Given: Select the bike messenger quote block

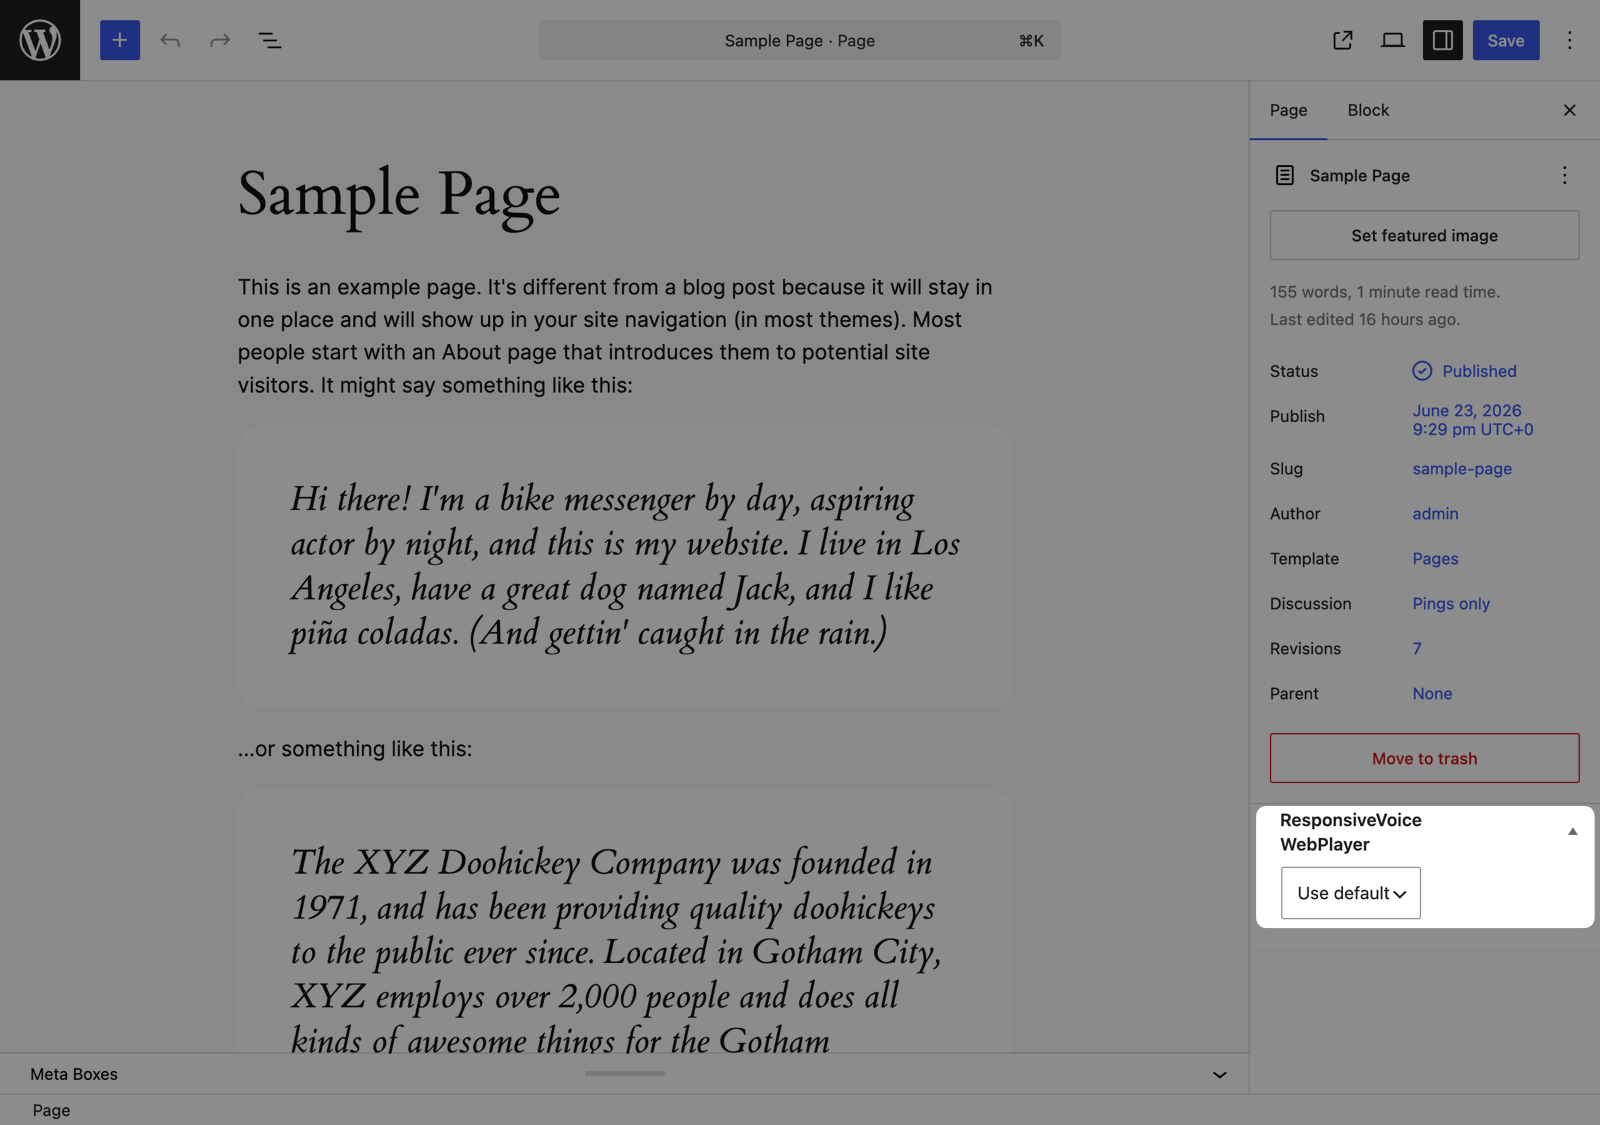Looking at the screenshot, I should coord(625,567).
